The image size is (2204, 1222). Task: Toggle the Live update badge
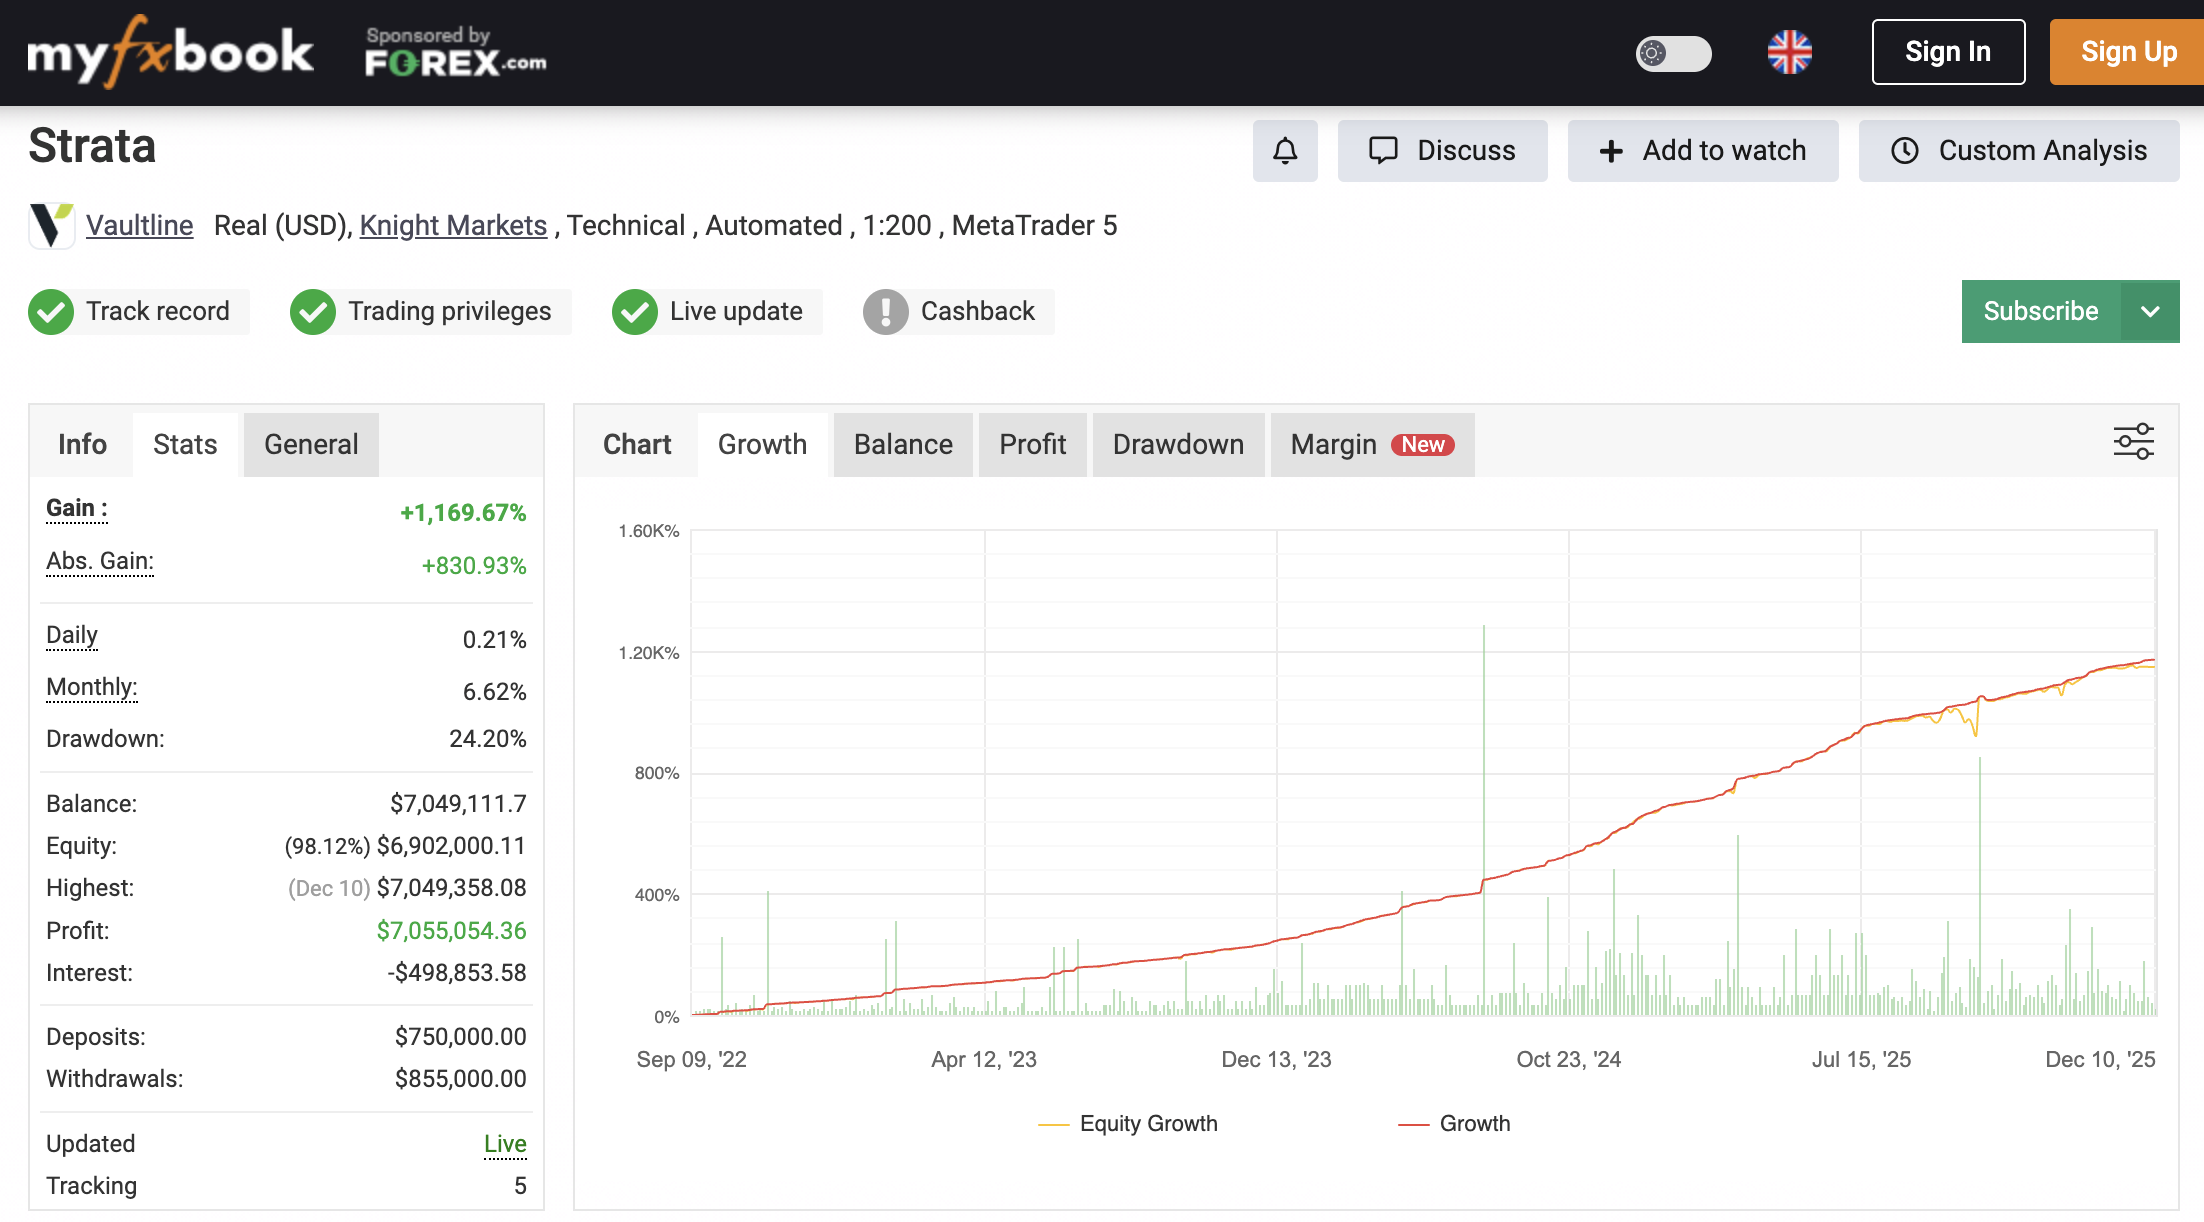[634, 311]
